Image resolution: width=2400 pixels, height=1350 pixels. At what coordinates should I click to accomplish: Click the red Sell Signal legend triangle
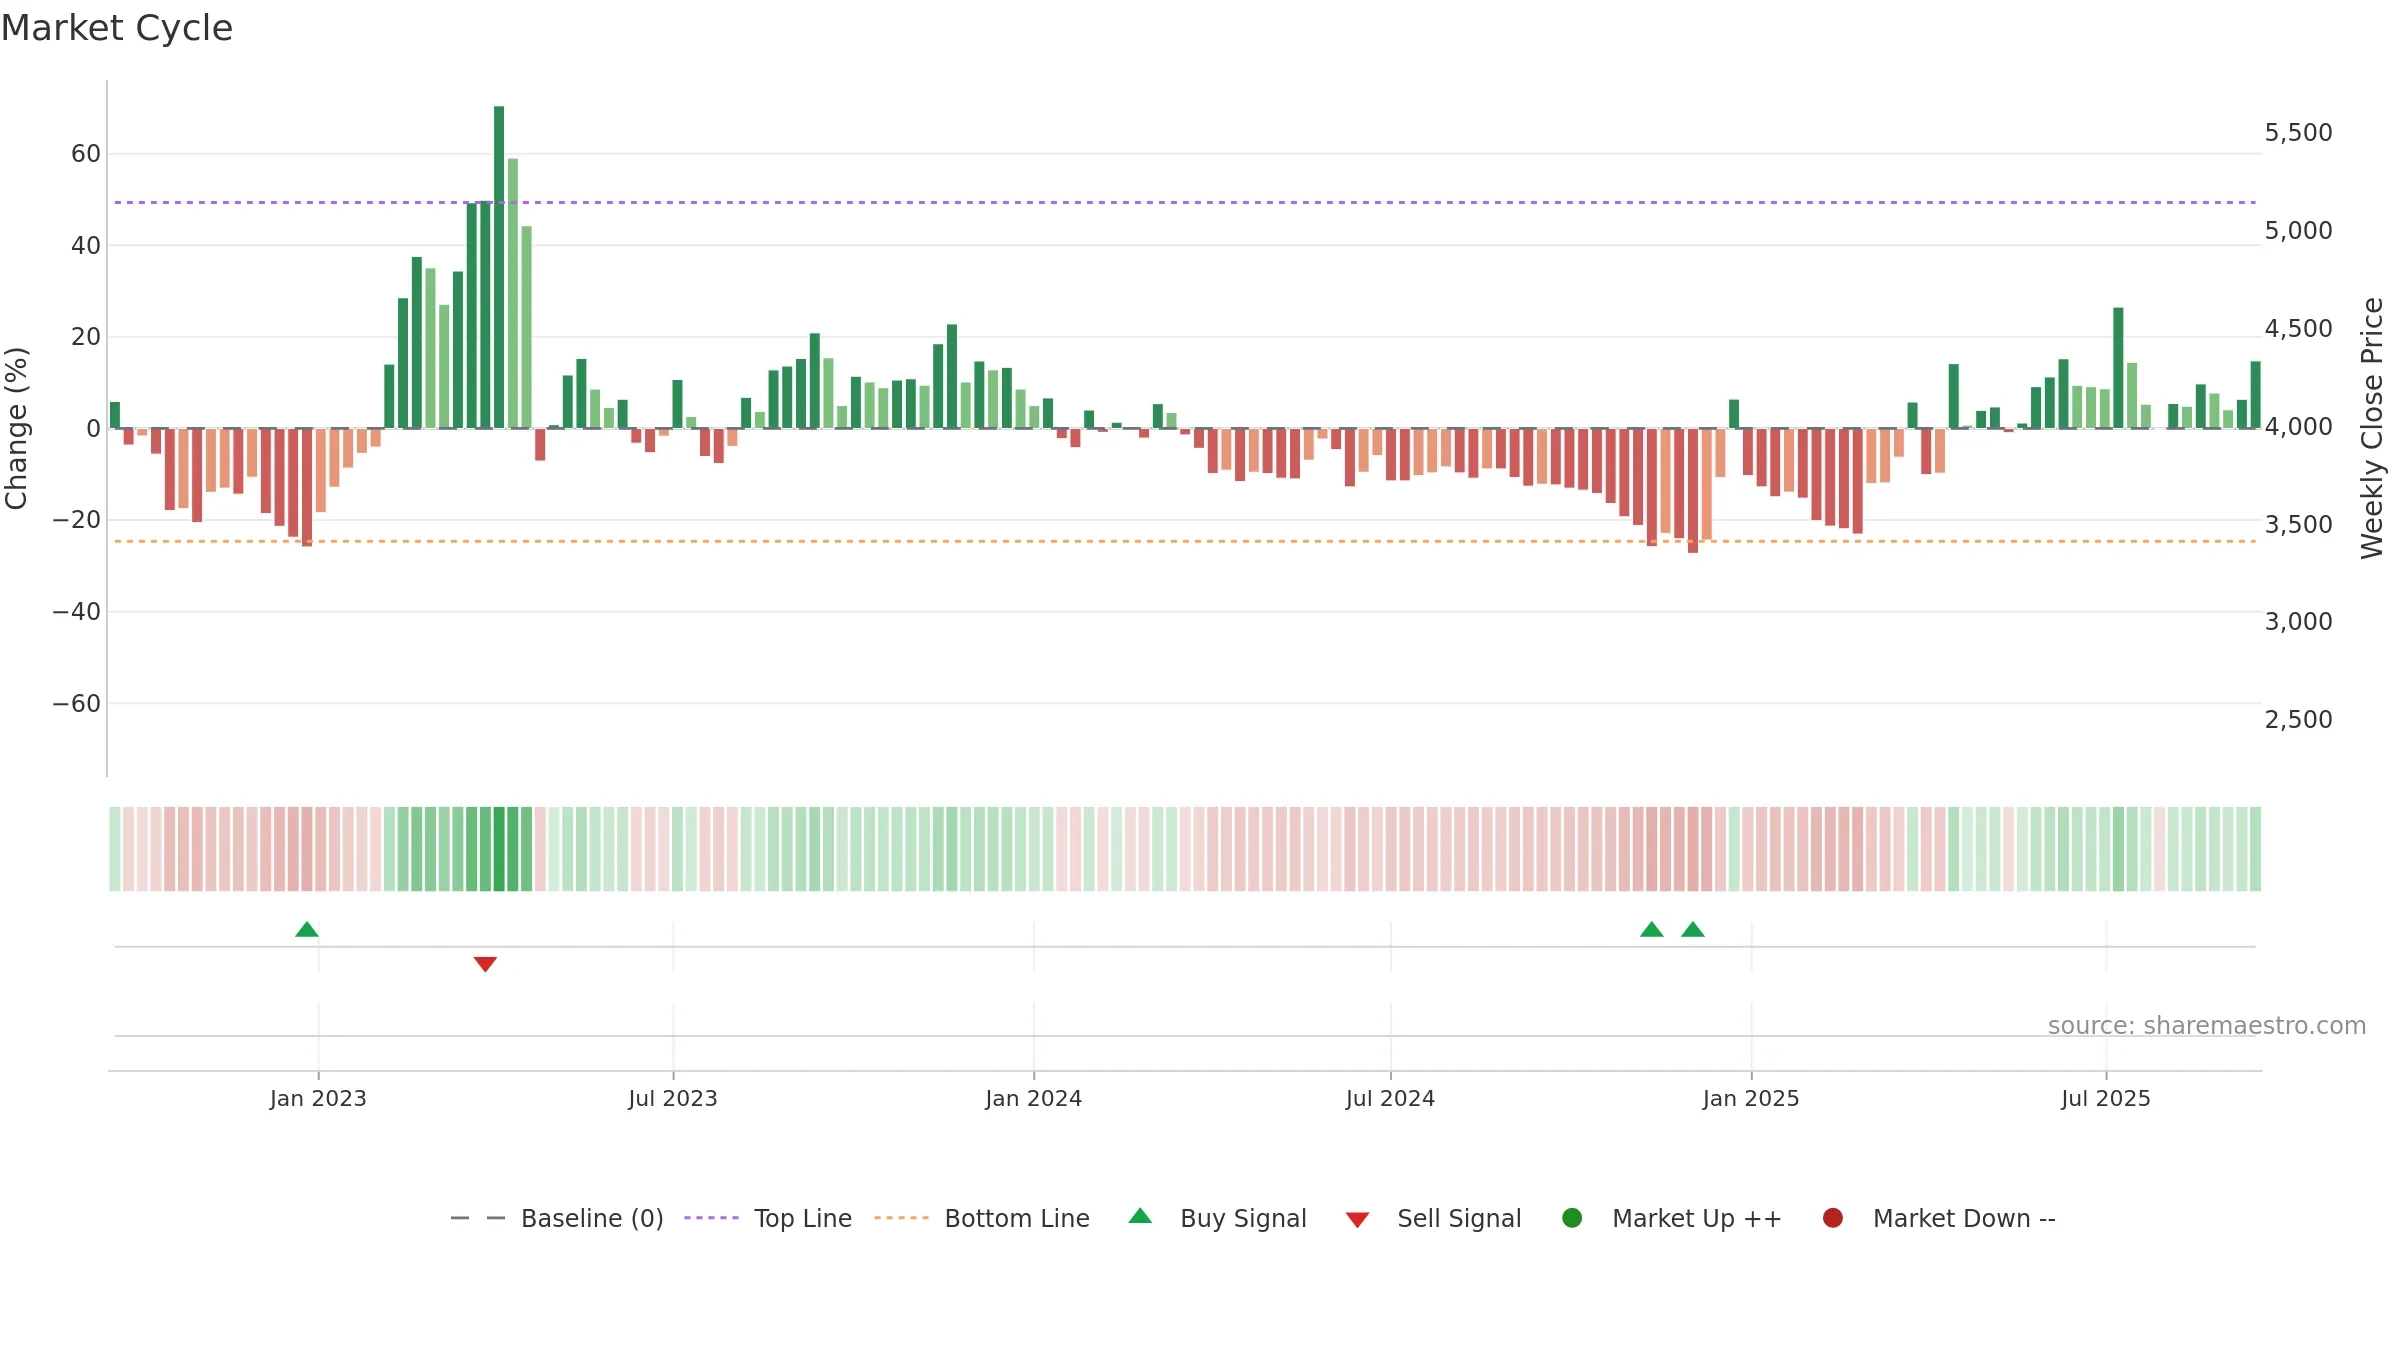1357,1220
